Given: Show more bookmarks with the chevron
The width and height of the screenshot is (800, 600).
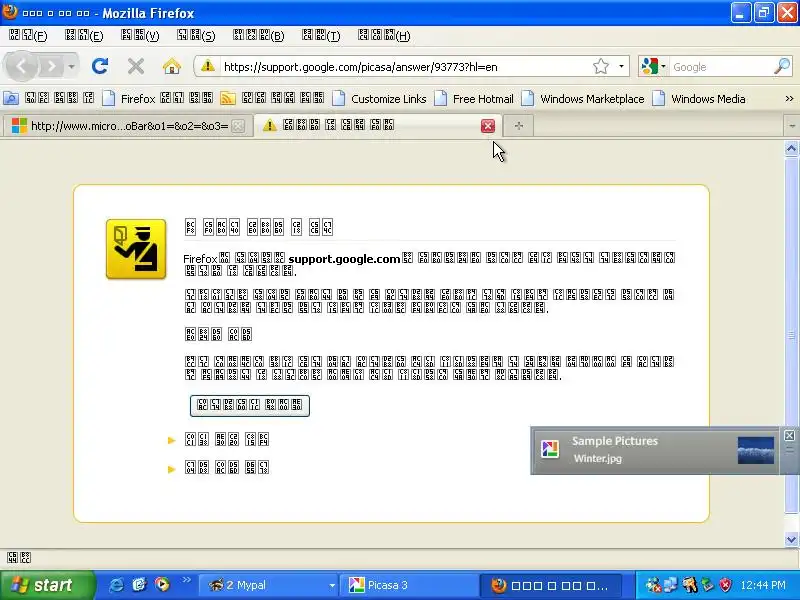Looking at the screenshot, I should 789,98.
